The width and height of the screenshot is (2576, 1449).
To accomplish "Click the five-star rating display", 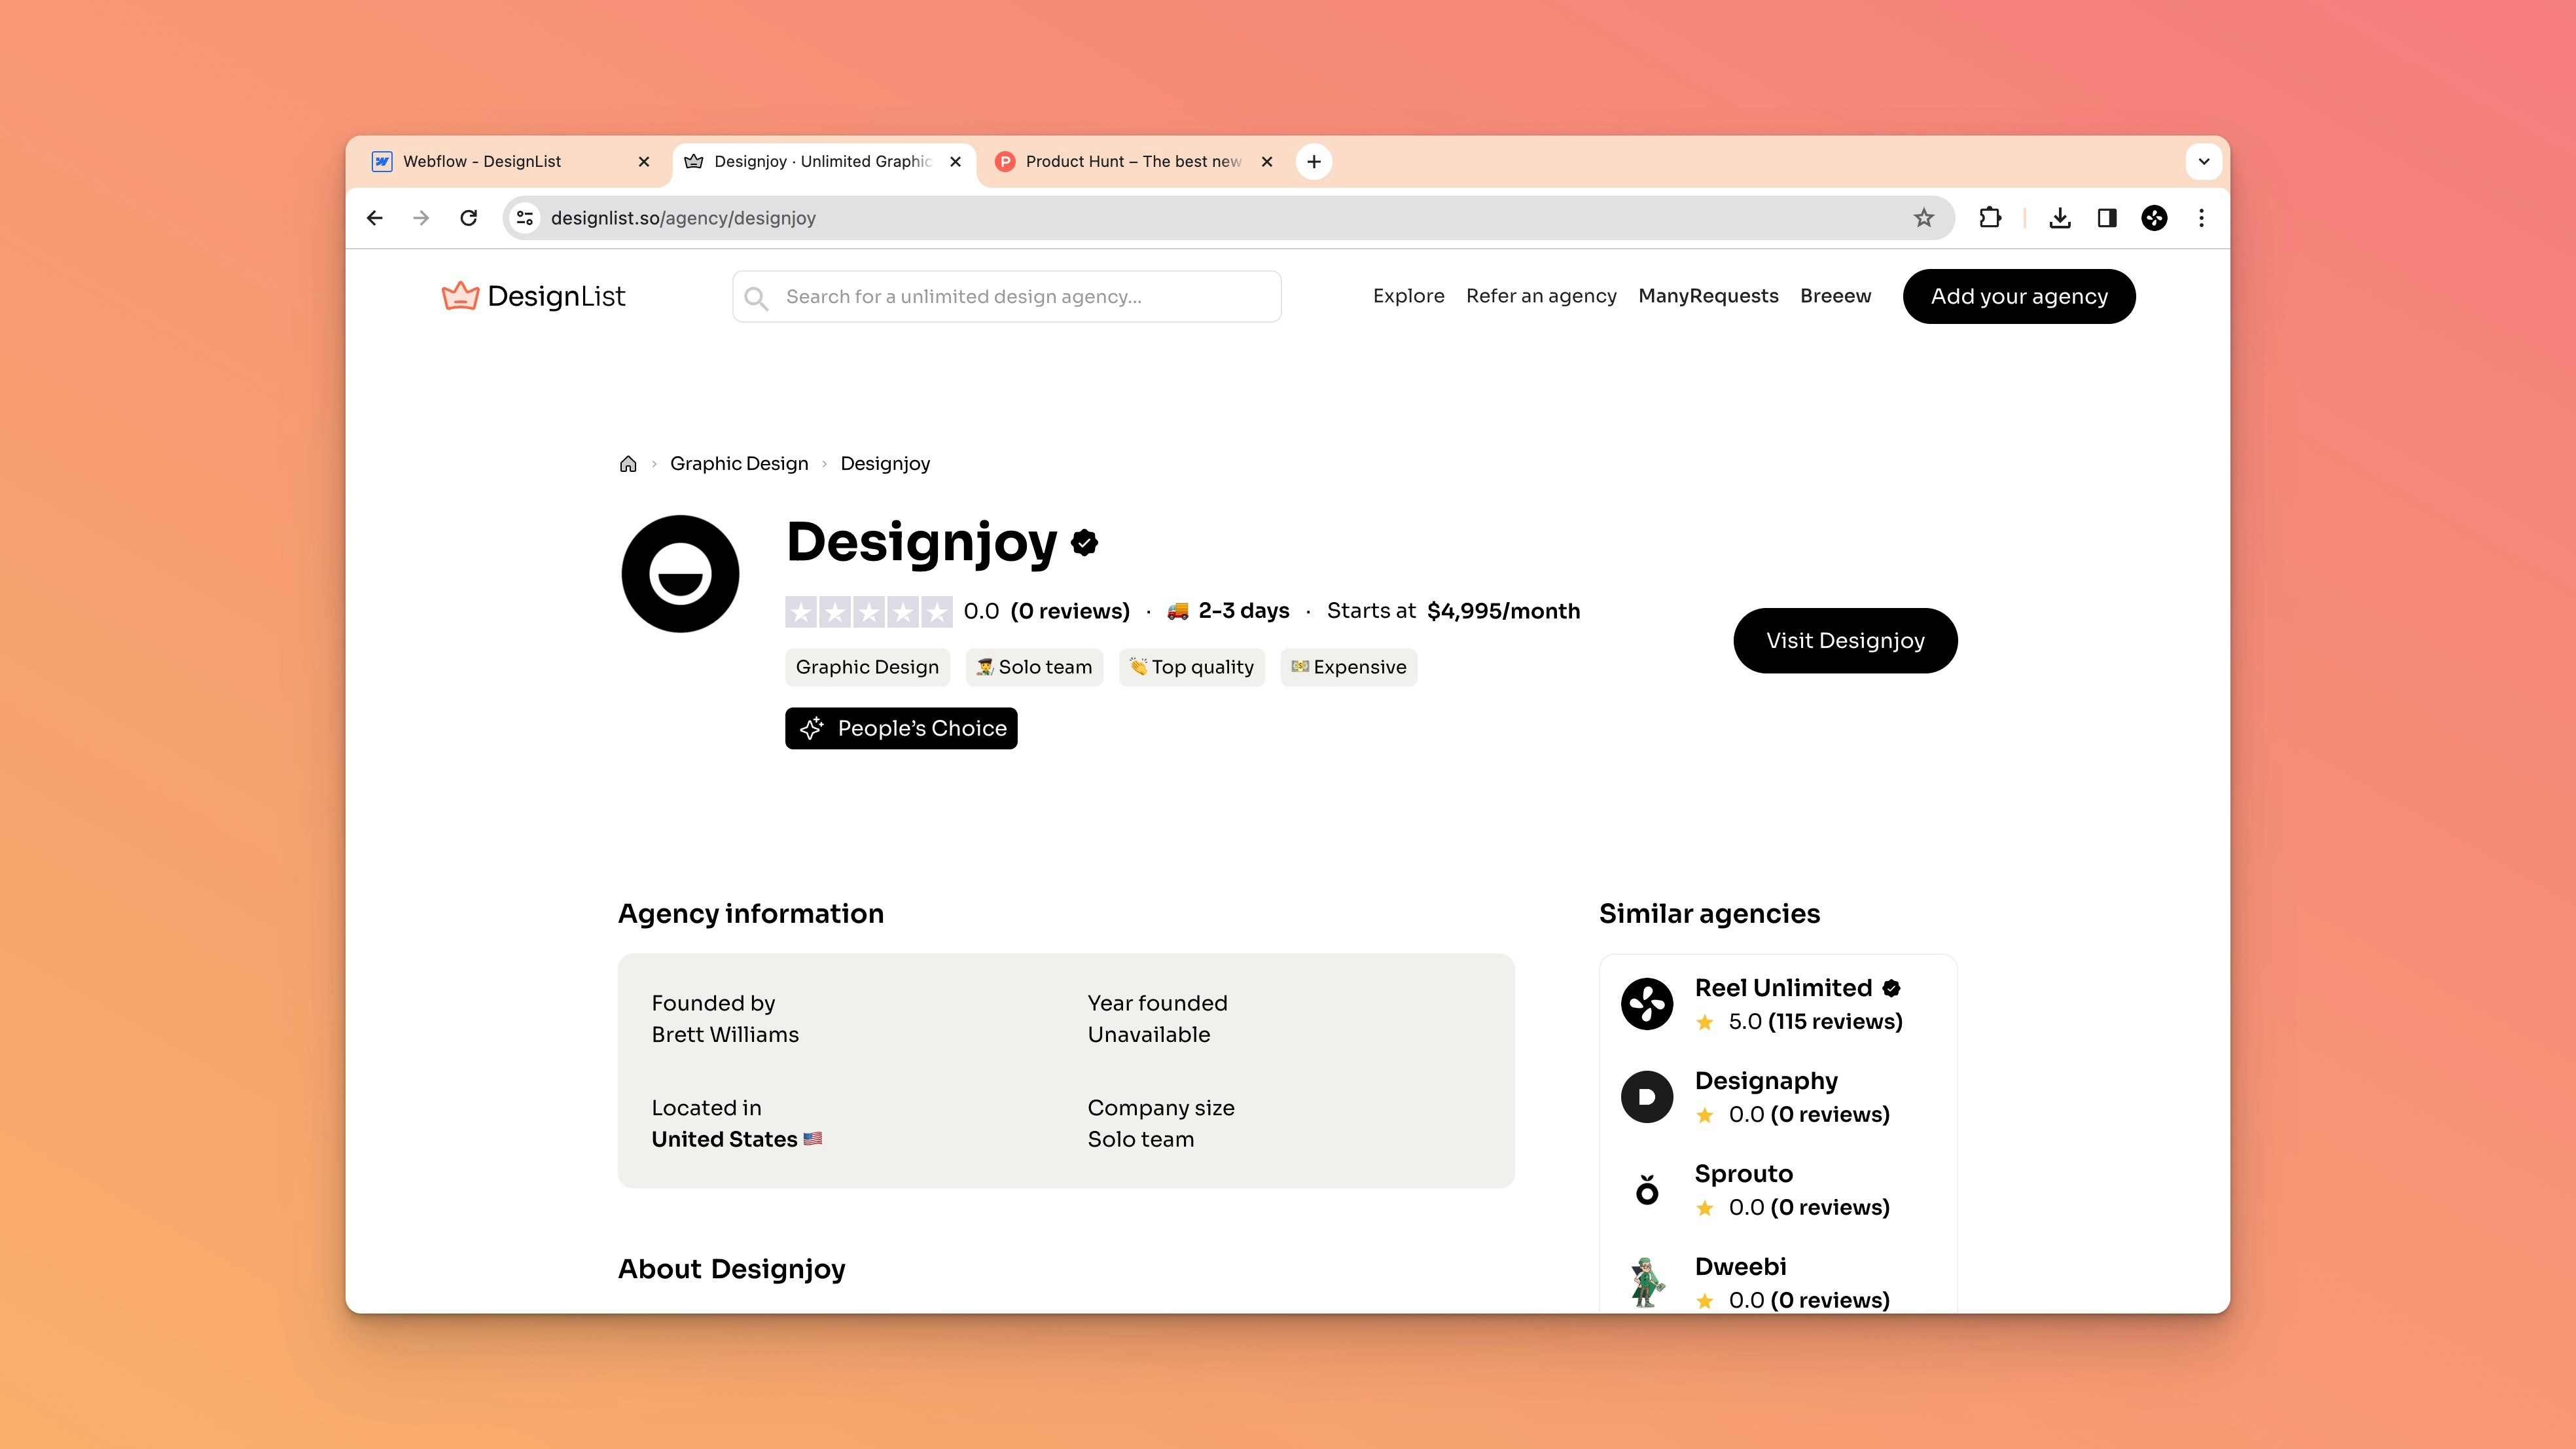I will click(869, 612).
